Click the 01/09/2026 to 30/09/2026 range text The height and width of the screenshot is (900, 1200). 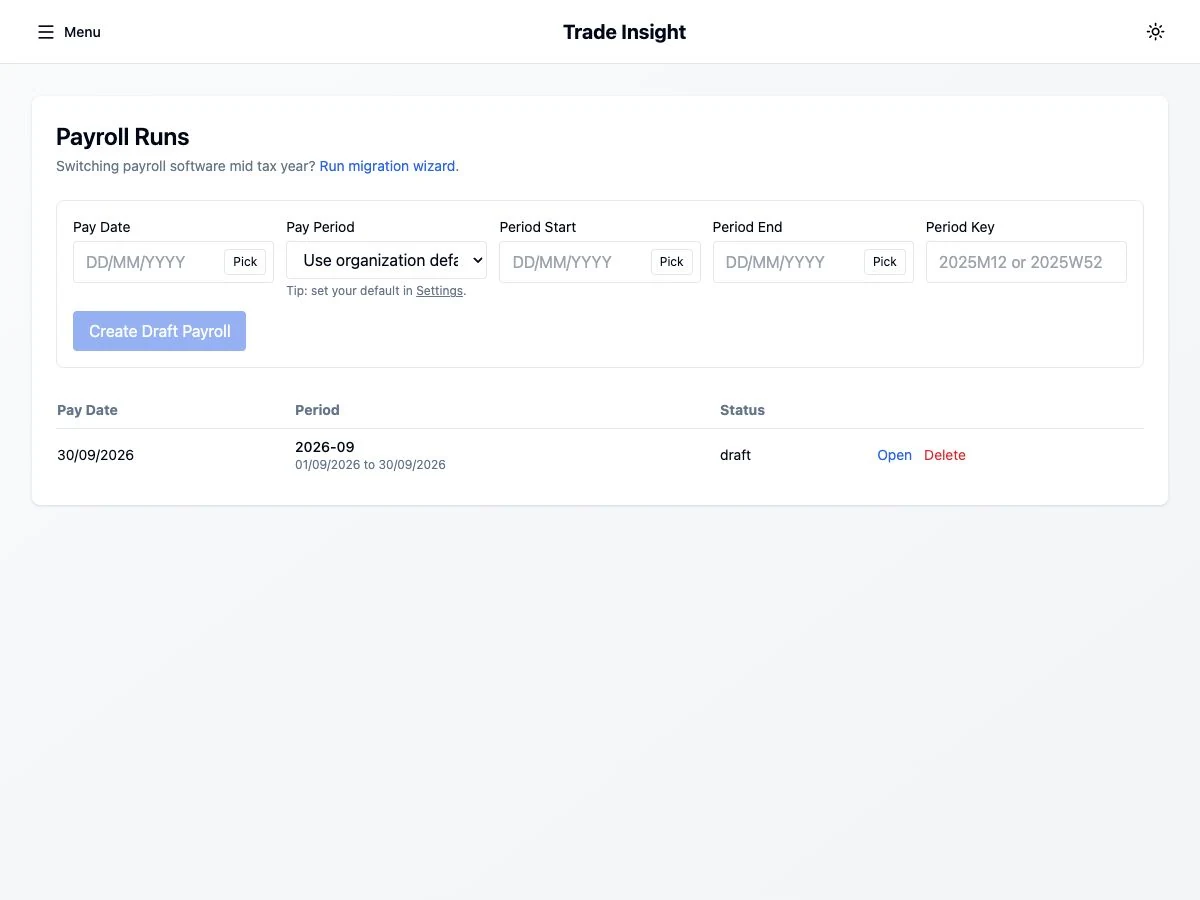coord(370,465)
